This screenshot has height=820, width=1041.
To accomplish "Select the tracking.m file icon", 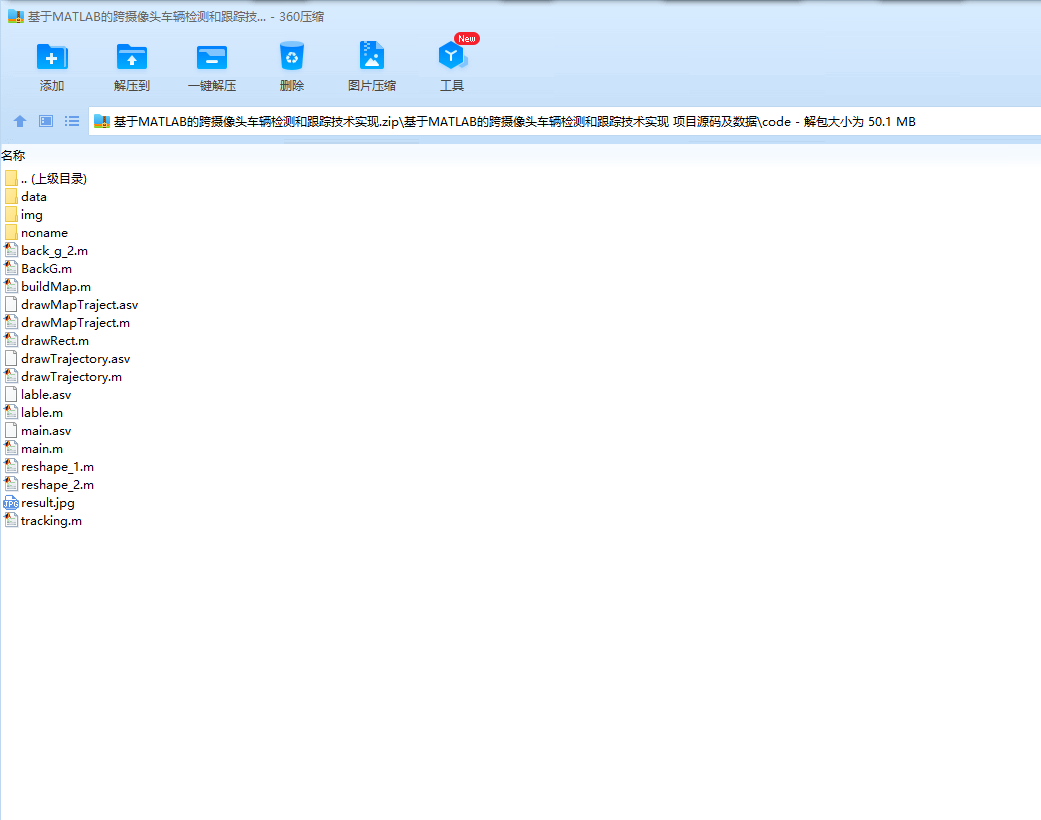I will [x=11, y=521].
